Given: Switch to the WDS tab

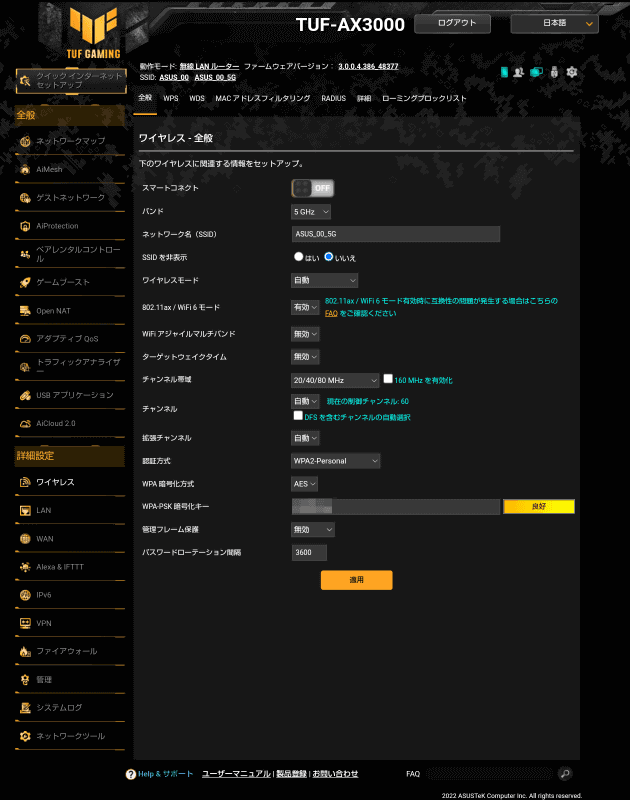Looking at the screenshot, I should click(197, 98).
